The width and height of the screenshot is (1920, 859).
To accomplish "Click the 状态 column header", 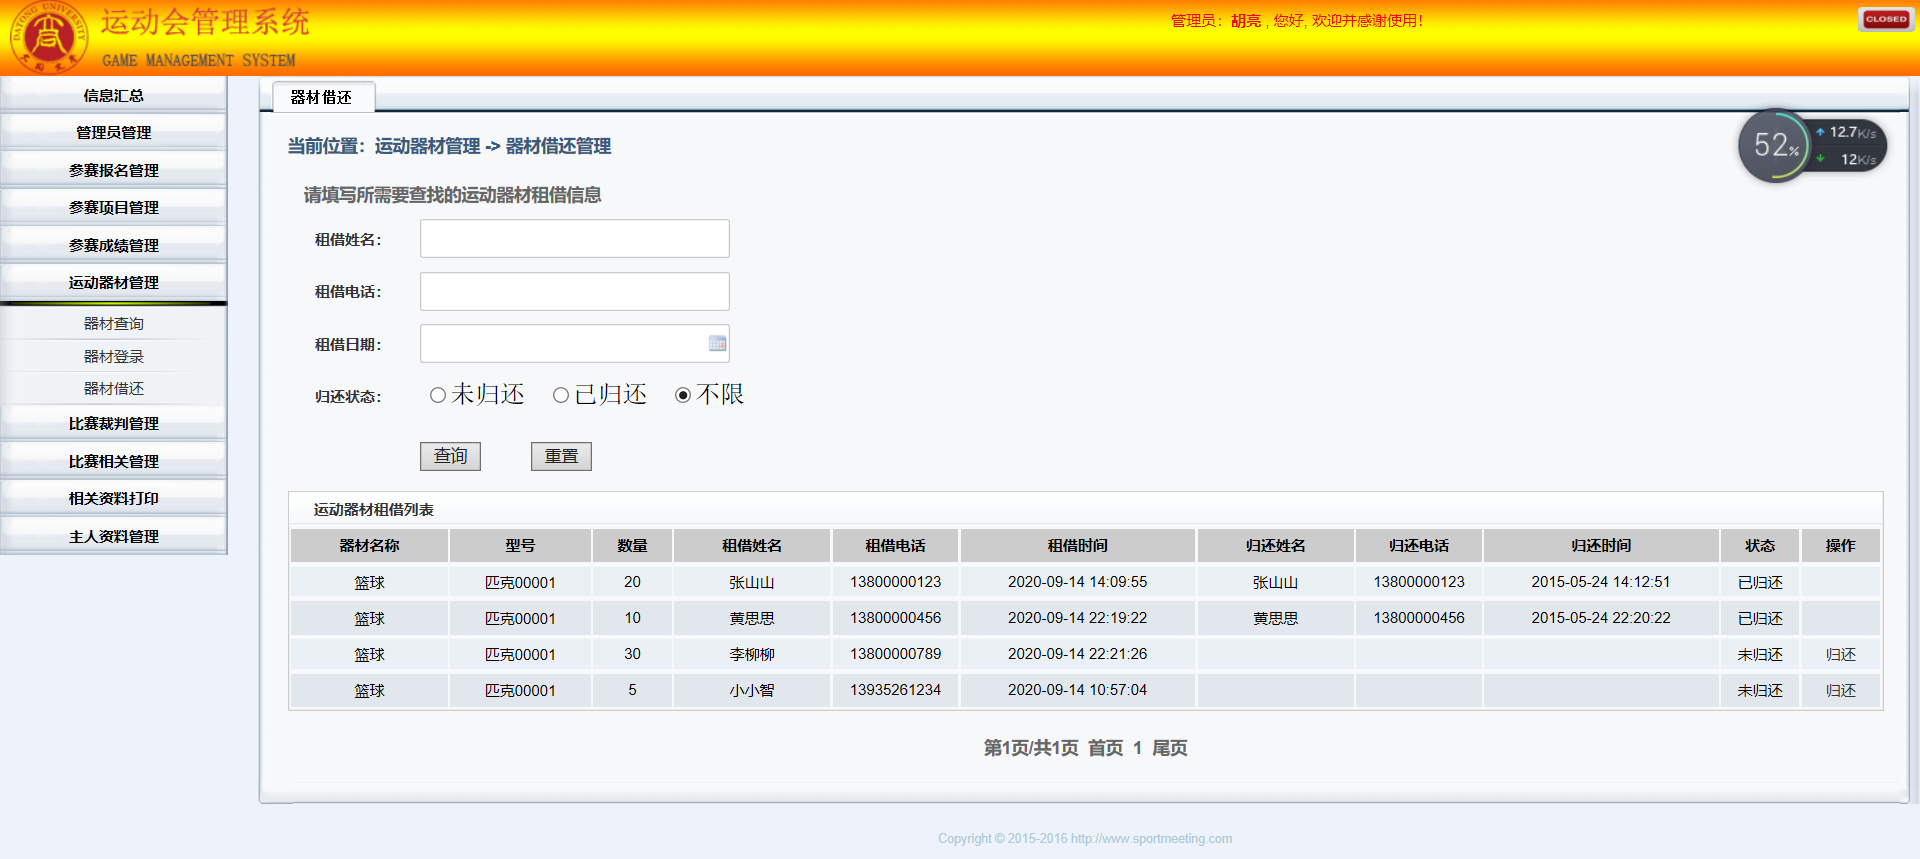I will tap(1760, 546).
